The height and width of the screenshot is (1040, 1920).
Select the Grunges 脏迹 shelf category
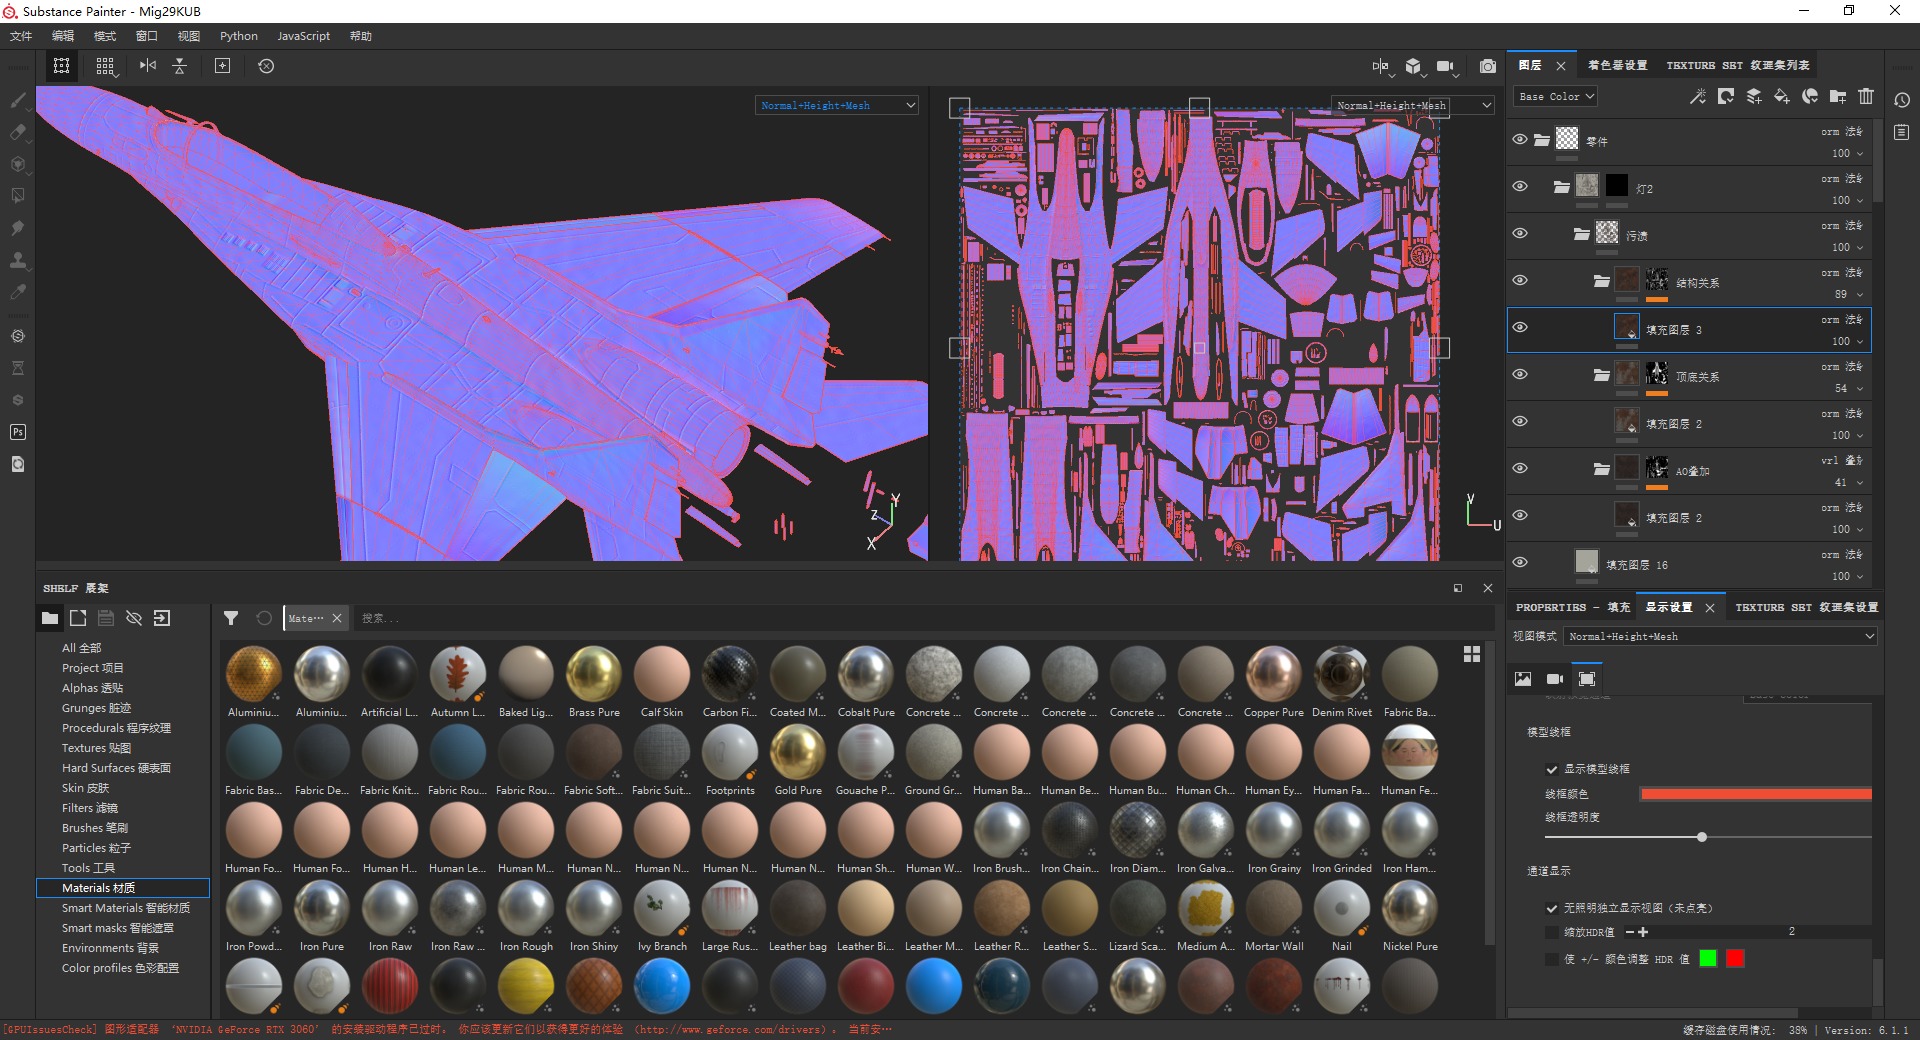(97, 708)
